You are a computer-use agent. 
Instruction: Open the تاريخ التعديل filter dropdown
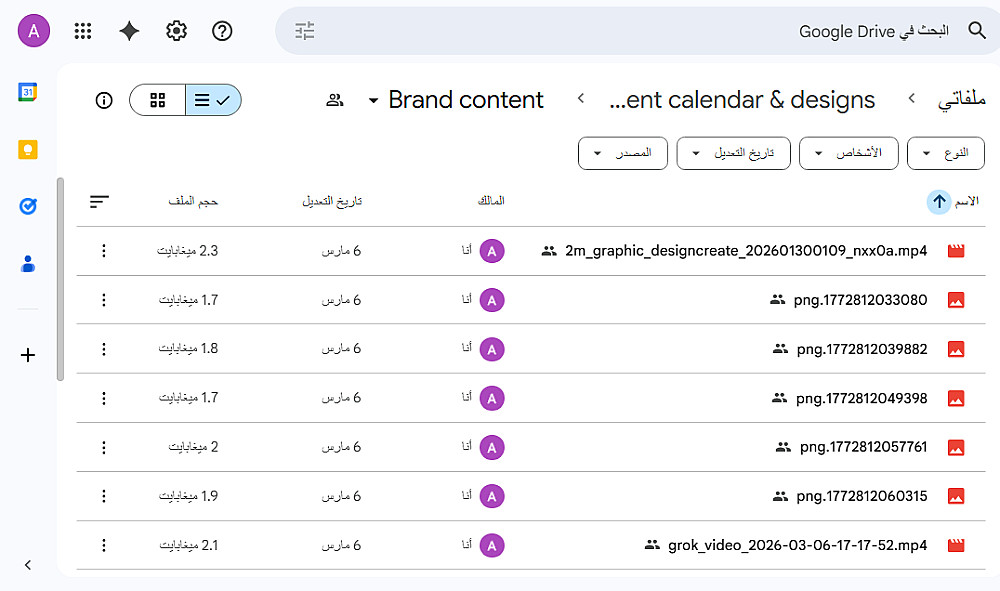pyautogui.click(x=733, y=153)
